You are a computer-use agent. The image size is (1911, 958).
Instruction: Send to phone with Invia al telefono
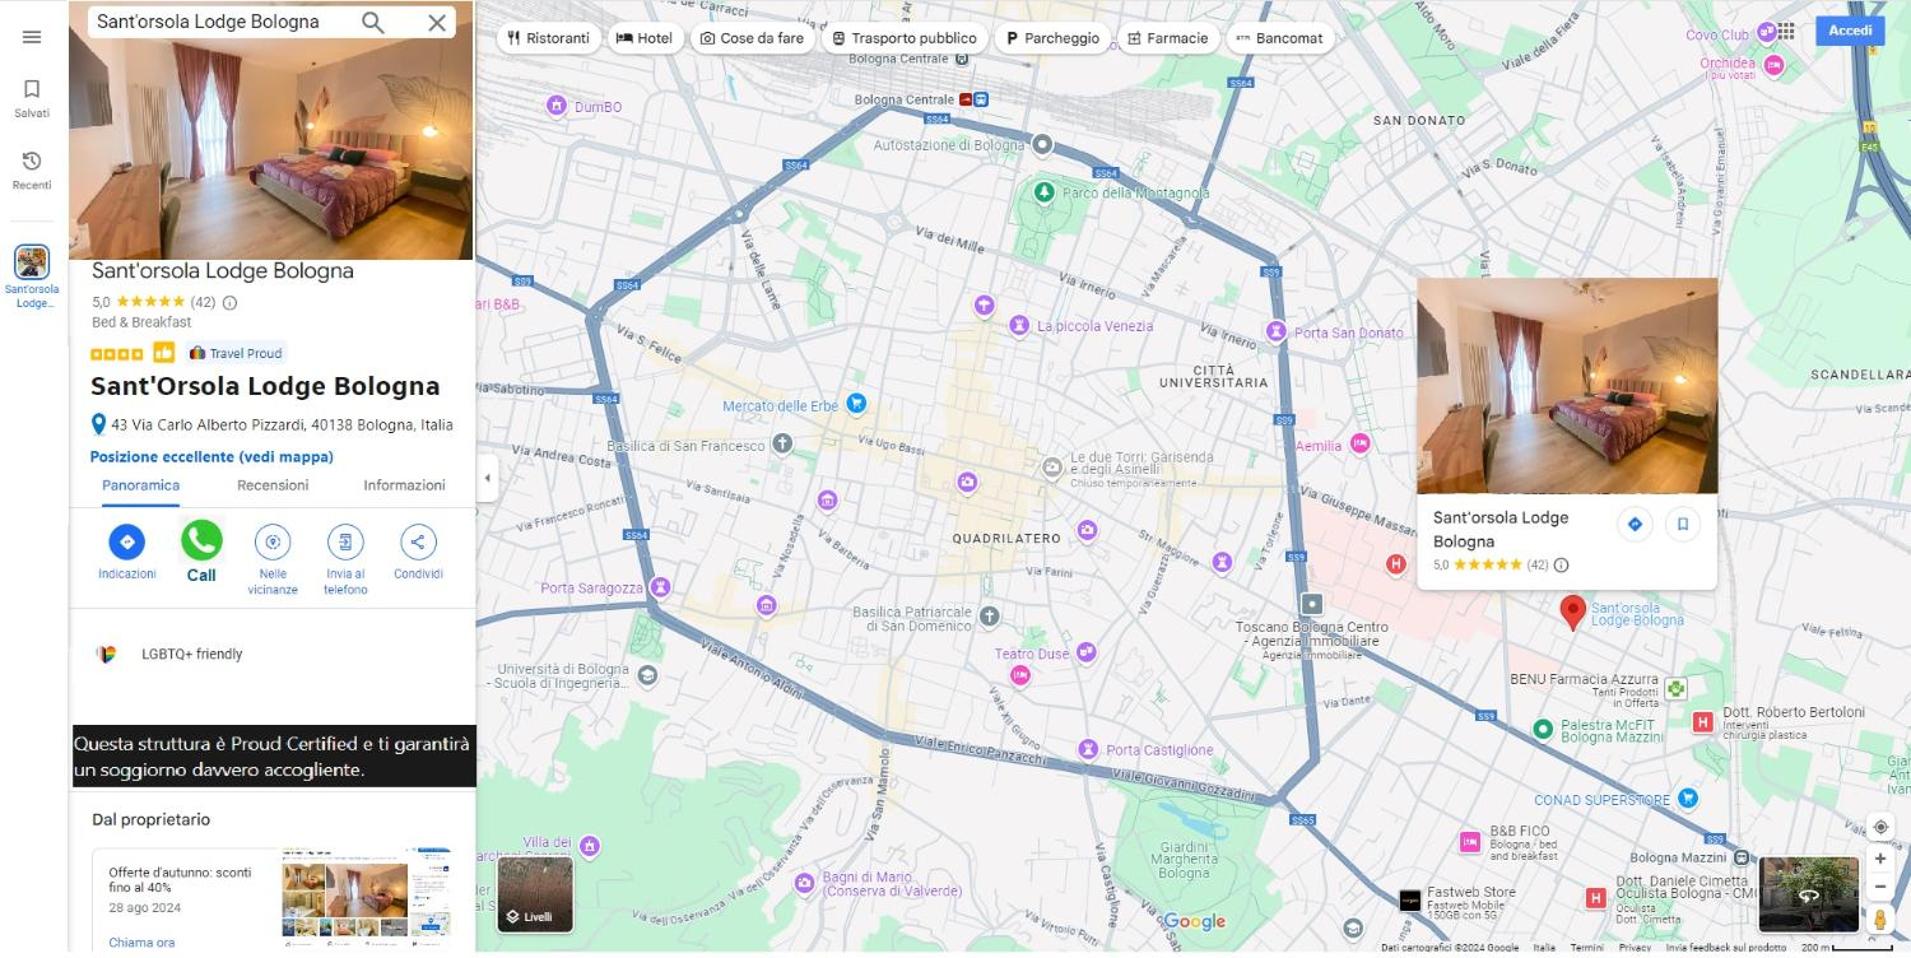345,560
